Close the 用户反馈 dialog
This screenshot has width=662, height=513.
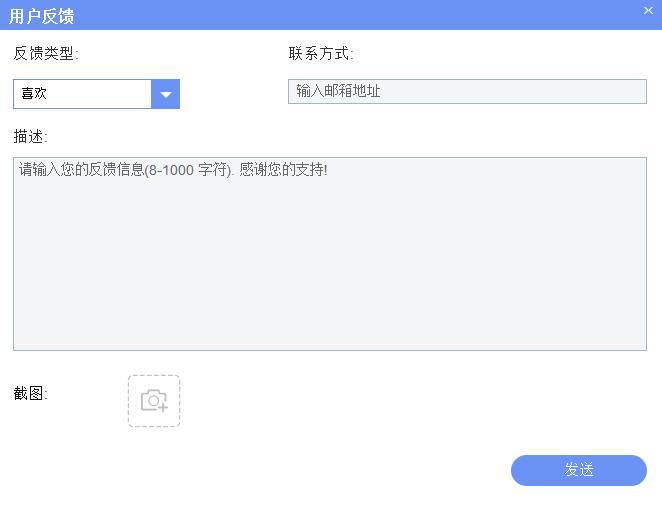click(x=648, y=11)
